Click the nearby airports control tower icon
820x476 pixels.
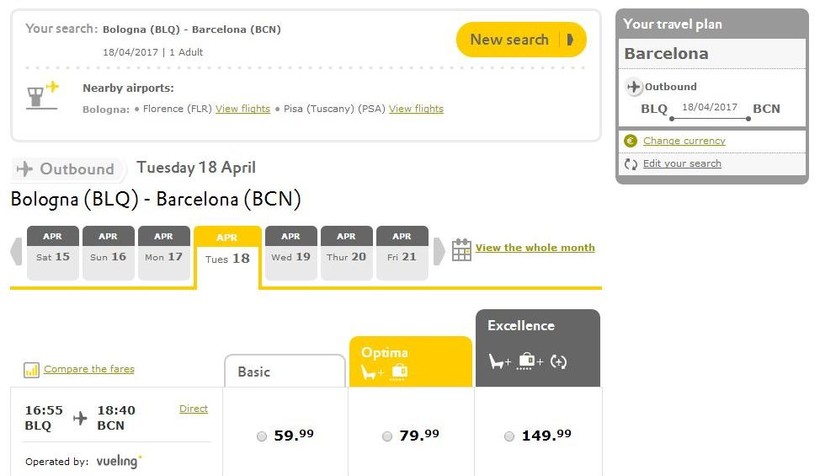tap(42, 95)
